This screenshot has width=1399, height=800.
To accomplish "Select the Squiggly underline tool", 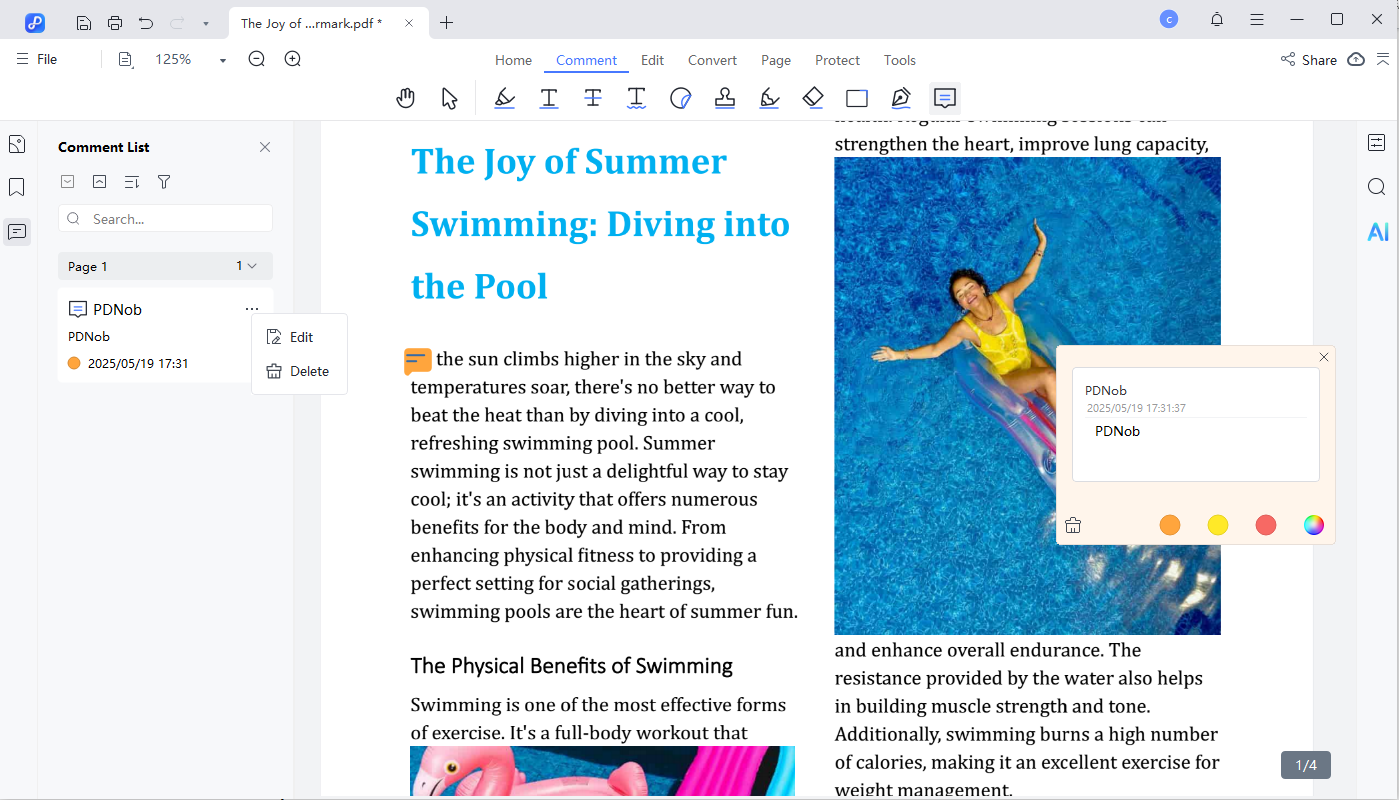I will pyautogui.click(x=636, y=97).
